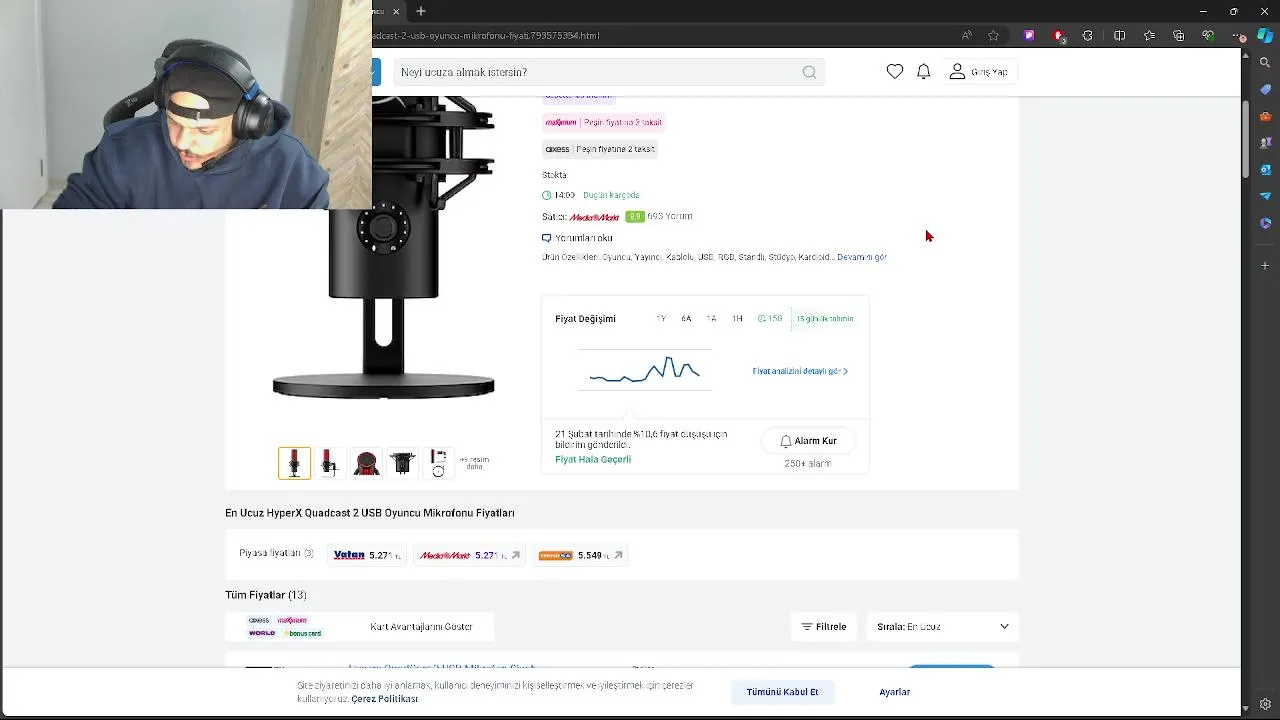Screen dimensions: 1280x720
Task: Open sidebar Games chess icon
Action: coord(1265,143)
